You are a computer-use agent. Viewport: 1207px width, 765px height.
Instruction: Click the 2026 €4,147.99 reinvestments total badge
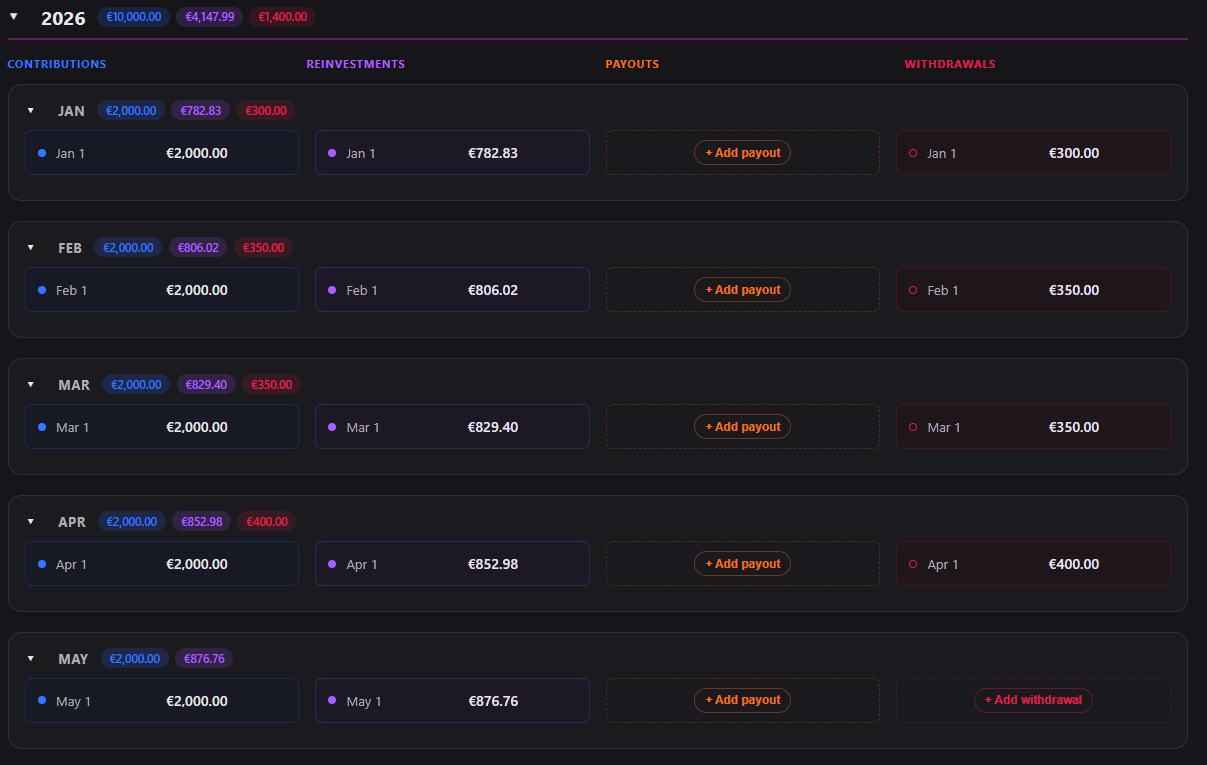210,17
